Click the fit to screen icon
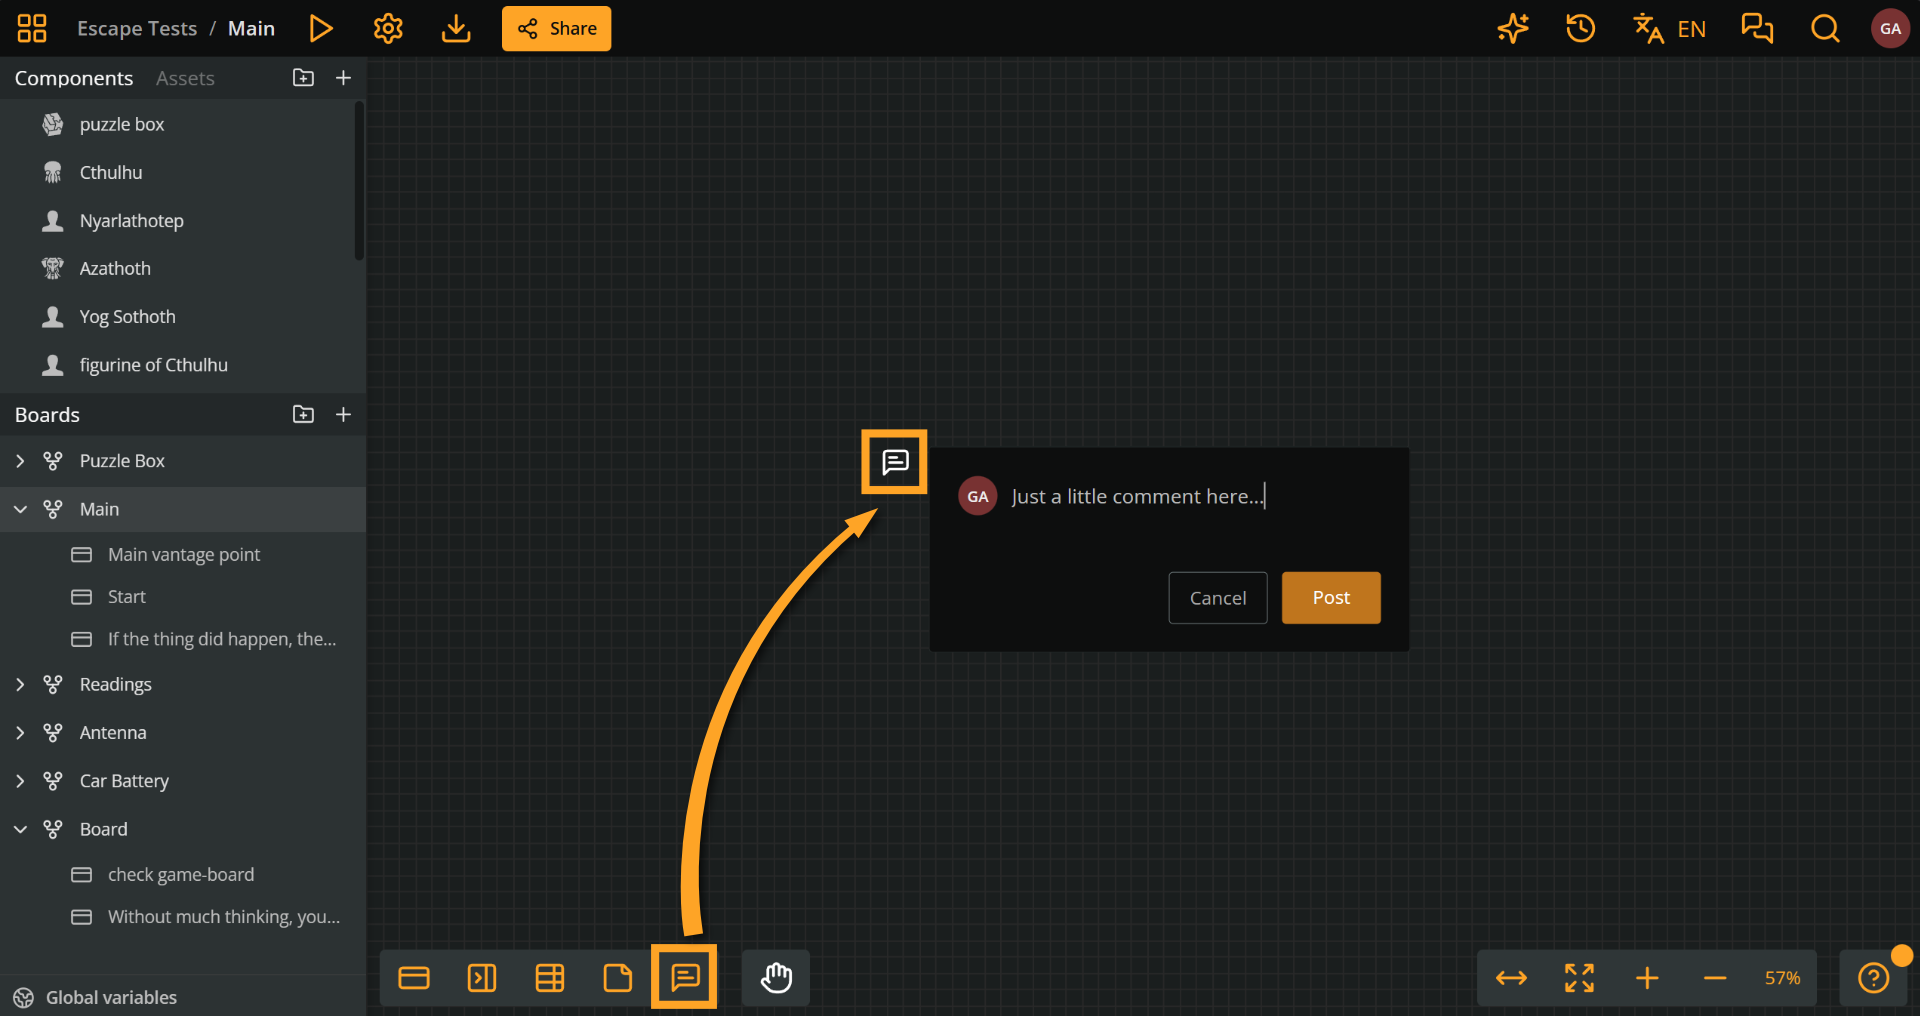 point(1579,978)
